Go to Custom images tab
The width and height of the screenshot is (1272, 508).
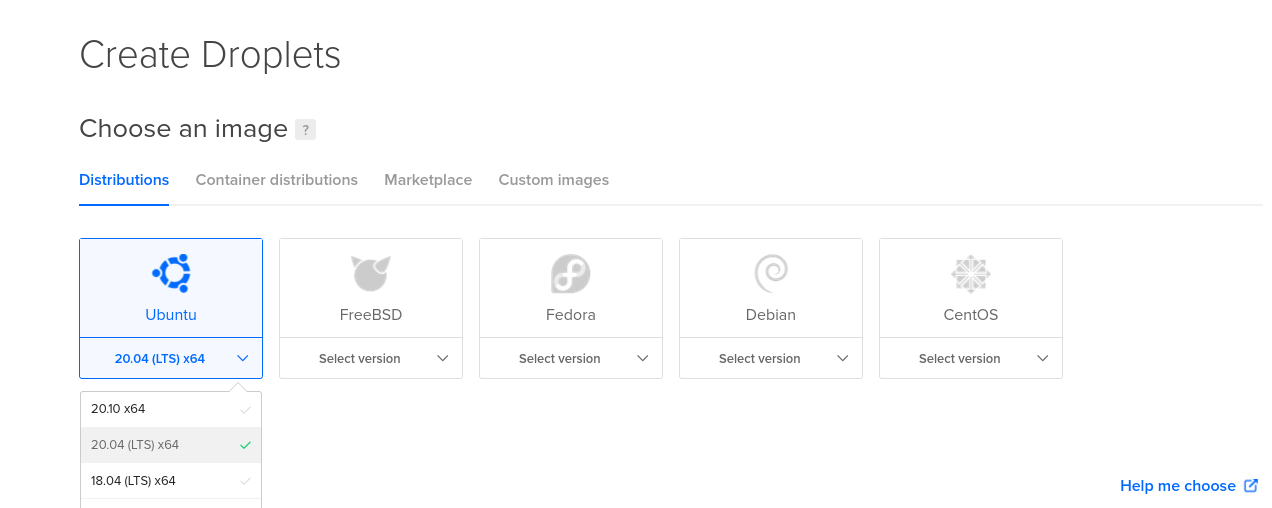[x=553, y=180]
